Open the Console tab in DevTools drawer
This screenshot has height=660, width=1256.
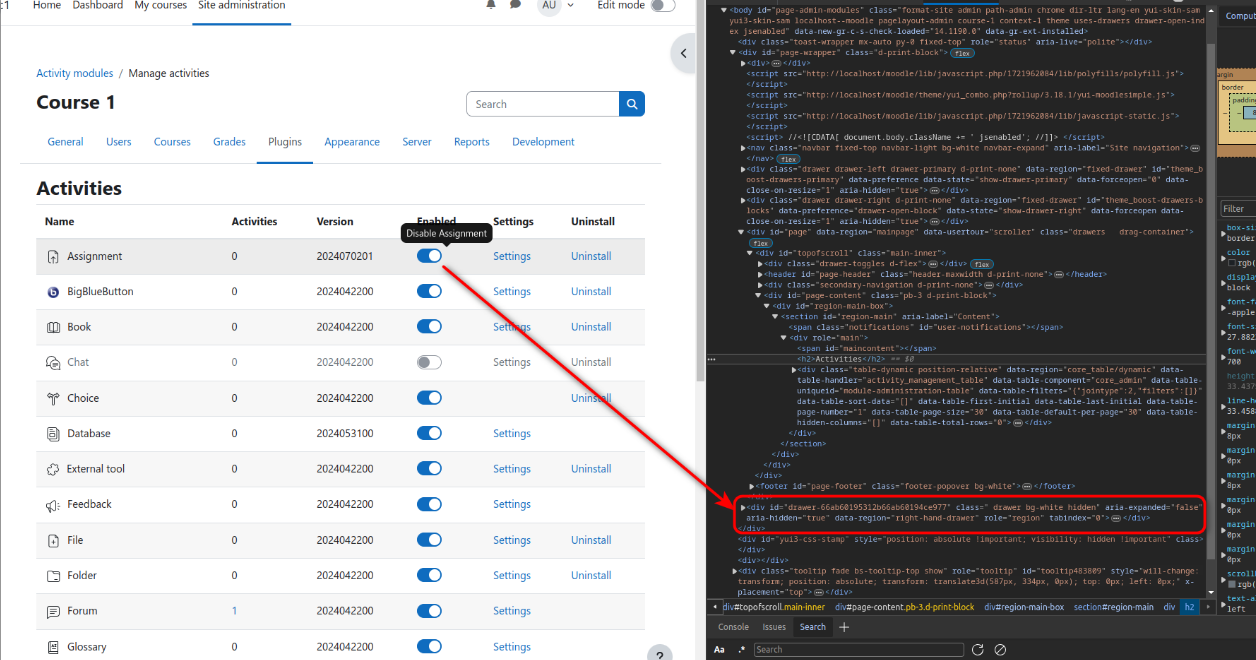733,627
